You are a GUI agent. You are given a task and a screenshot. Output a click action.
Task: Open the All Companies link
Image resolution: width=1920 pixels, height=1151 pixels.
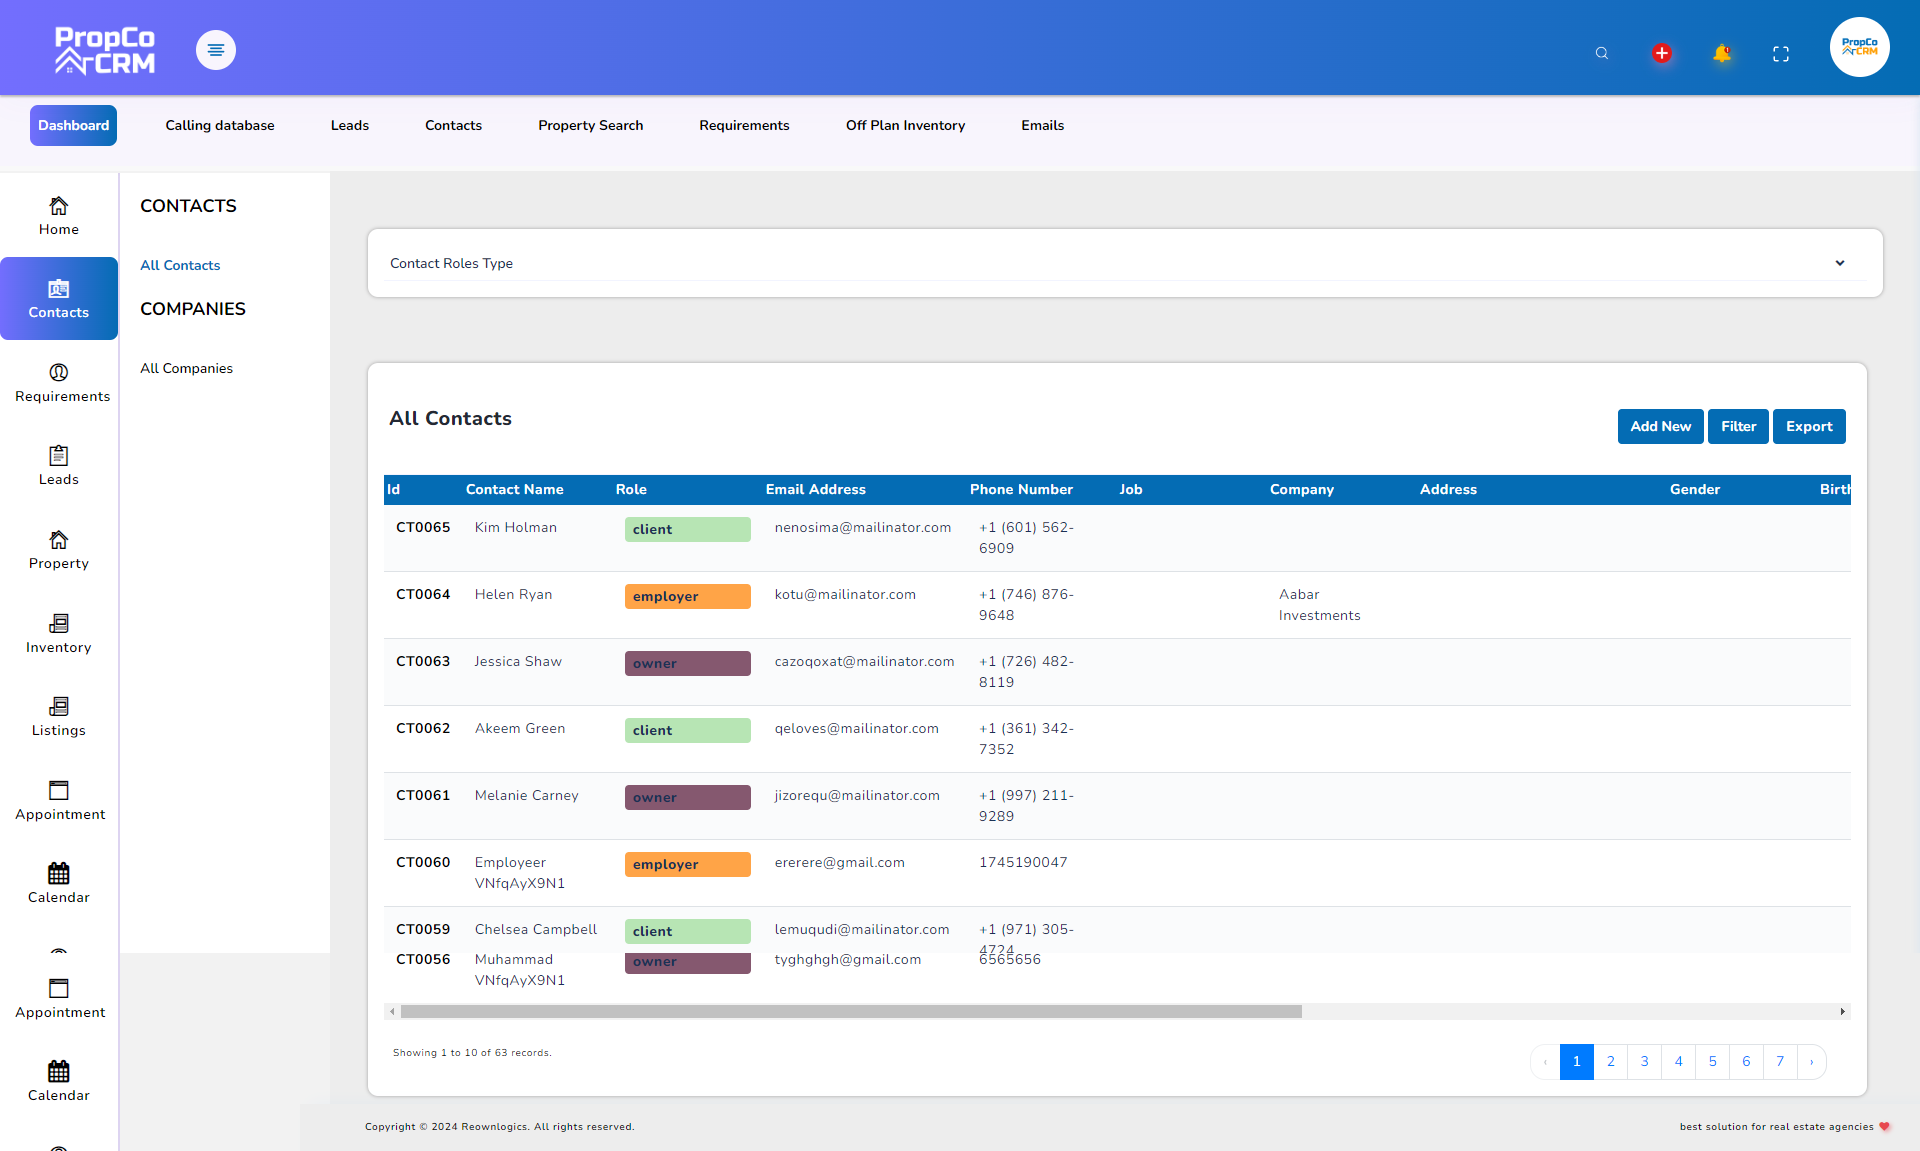(x=186, y=368)
